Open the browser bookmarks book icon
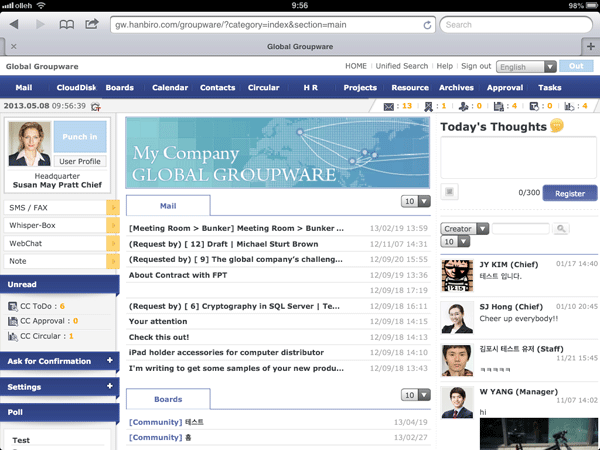Image resolution: width=600 pixels, height=450 pixels. click(66, 23)
